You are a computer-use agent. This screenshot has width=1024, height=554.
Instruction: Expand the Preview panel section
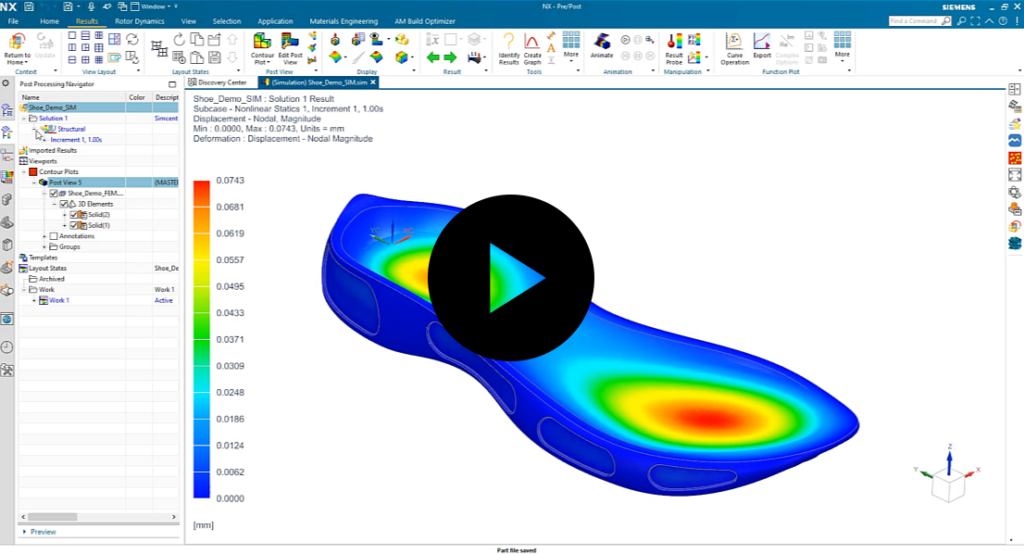[24, 532]
